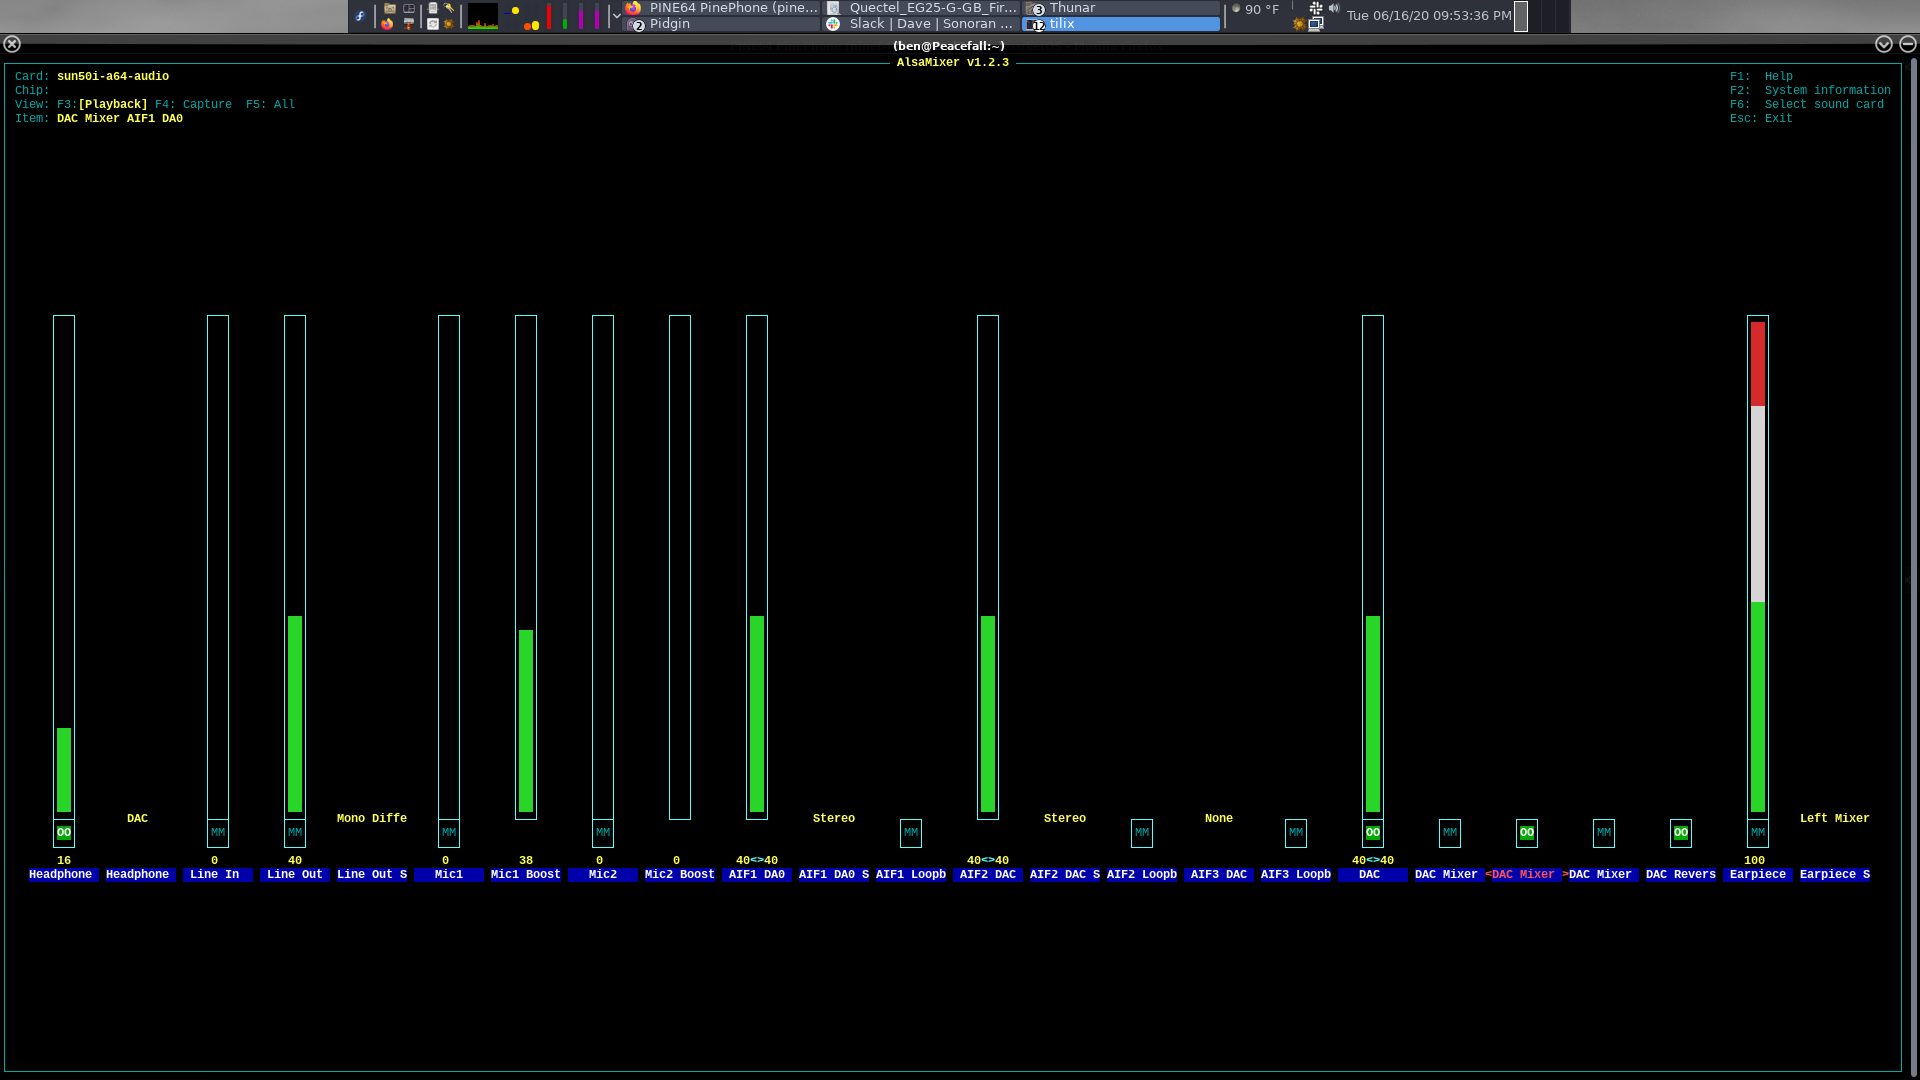
Task: Expand the panel task list arrow
Action: 616,16
